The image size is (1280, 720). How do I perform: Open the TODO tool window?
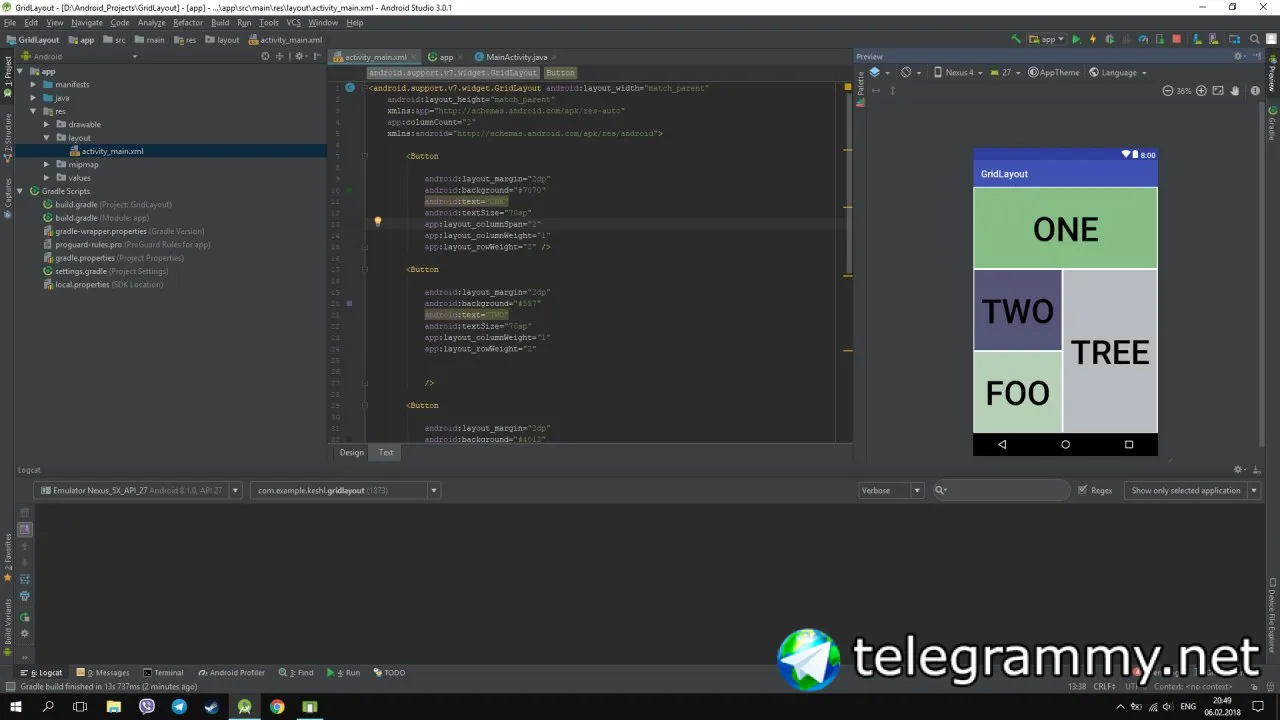point(389,672)
